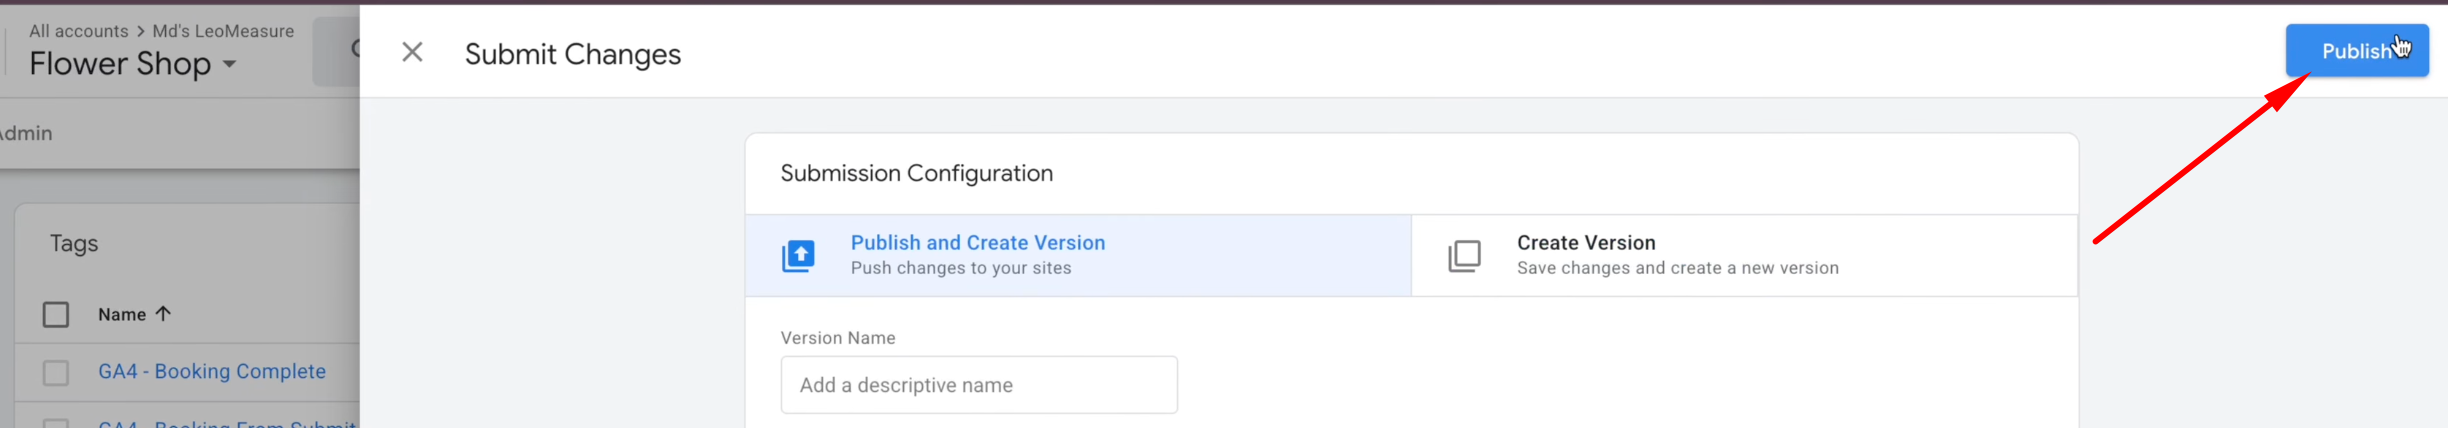Click the search box behind the panel

(x=338, y=50)
